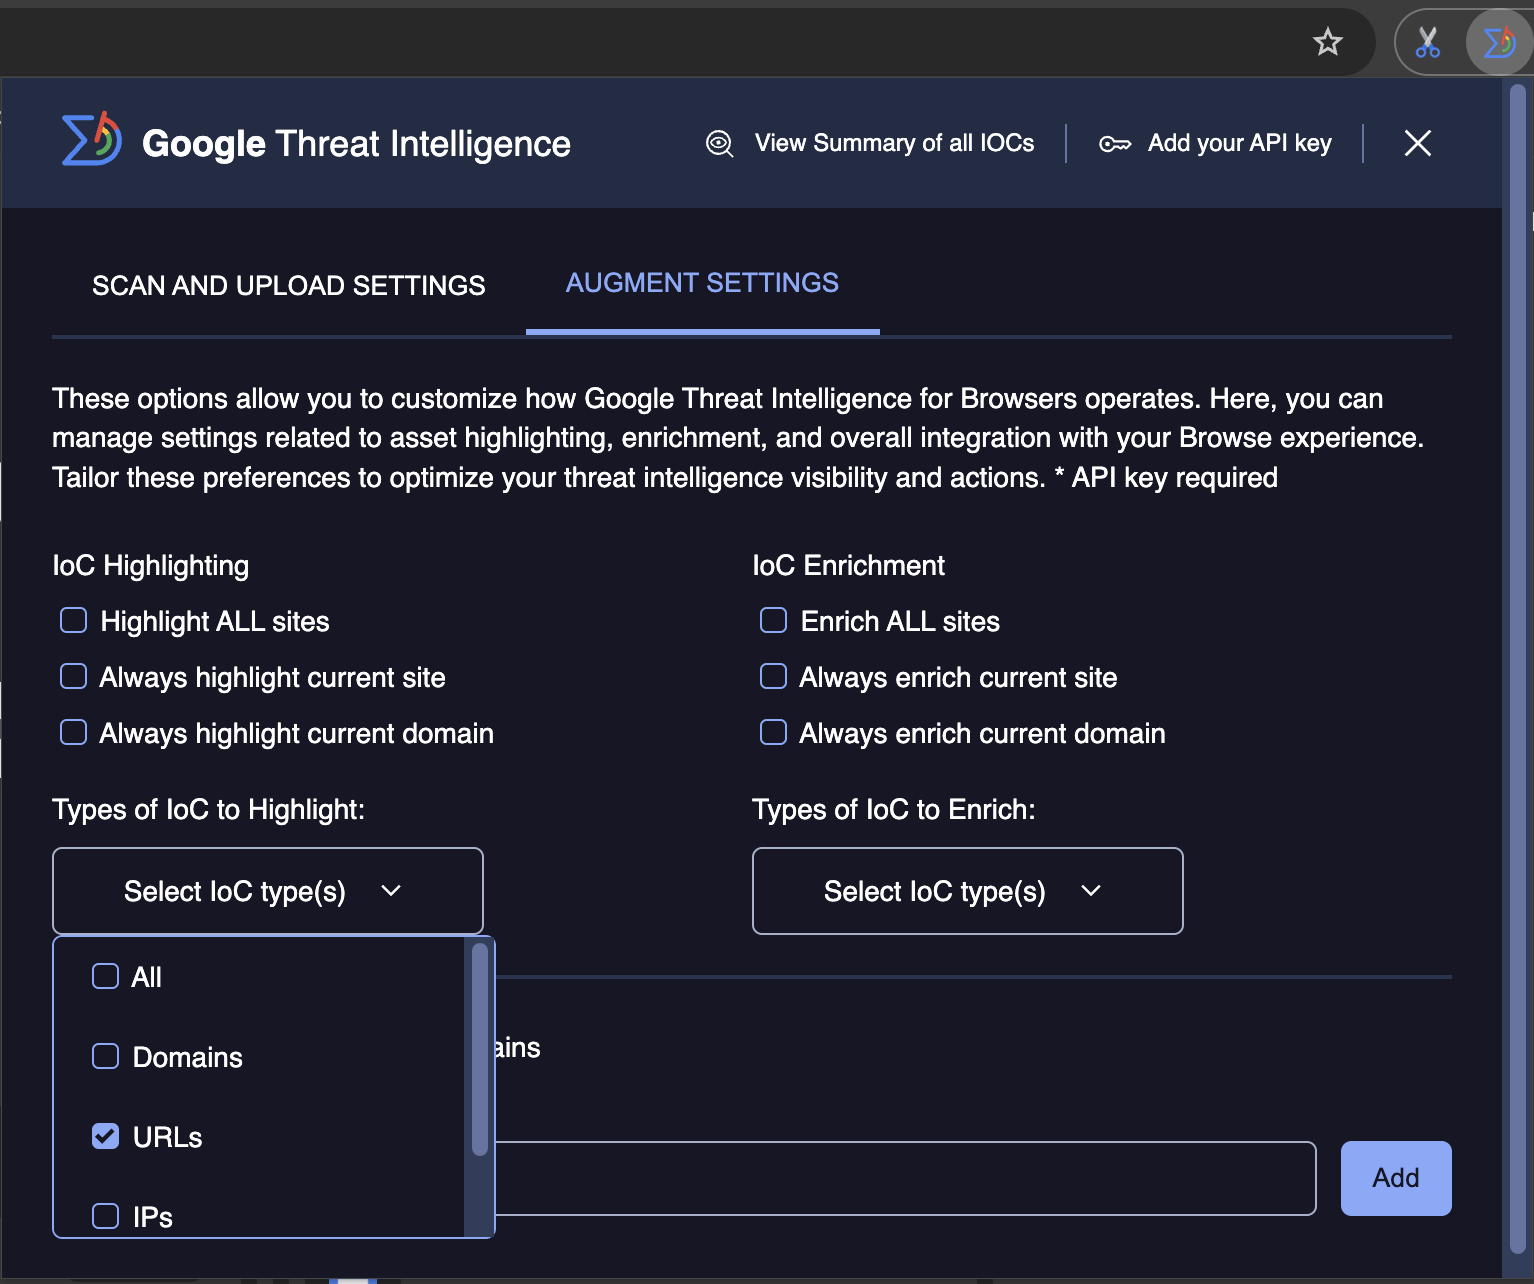Screen dimensions: 1534x1284
Task: Select the Augment Settings tab
Action: [702, 283]
